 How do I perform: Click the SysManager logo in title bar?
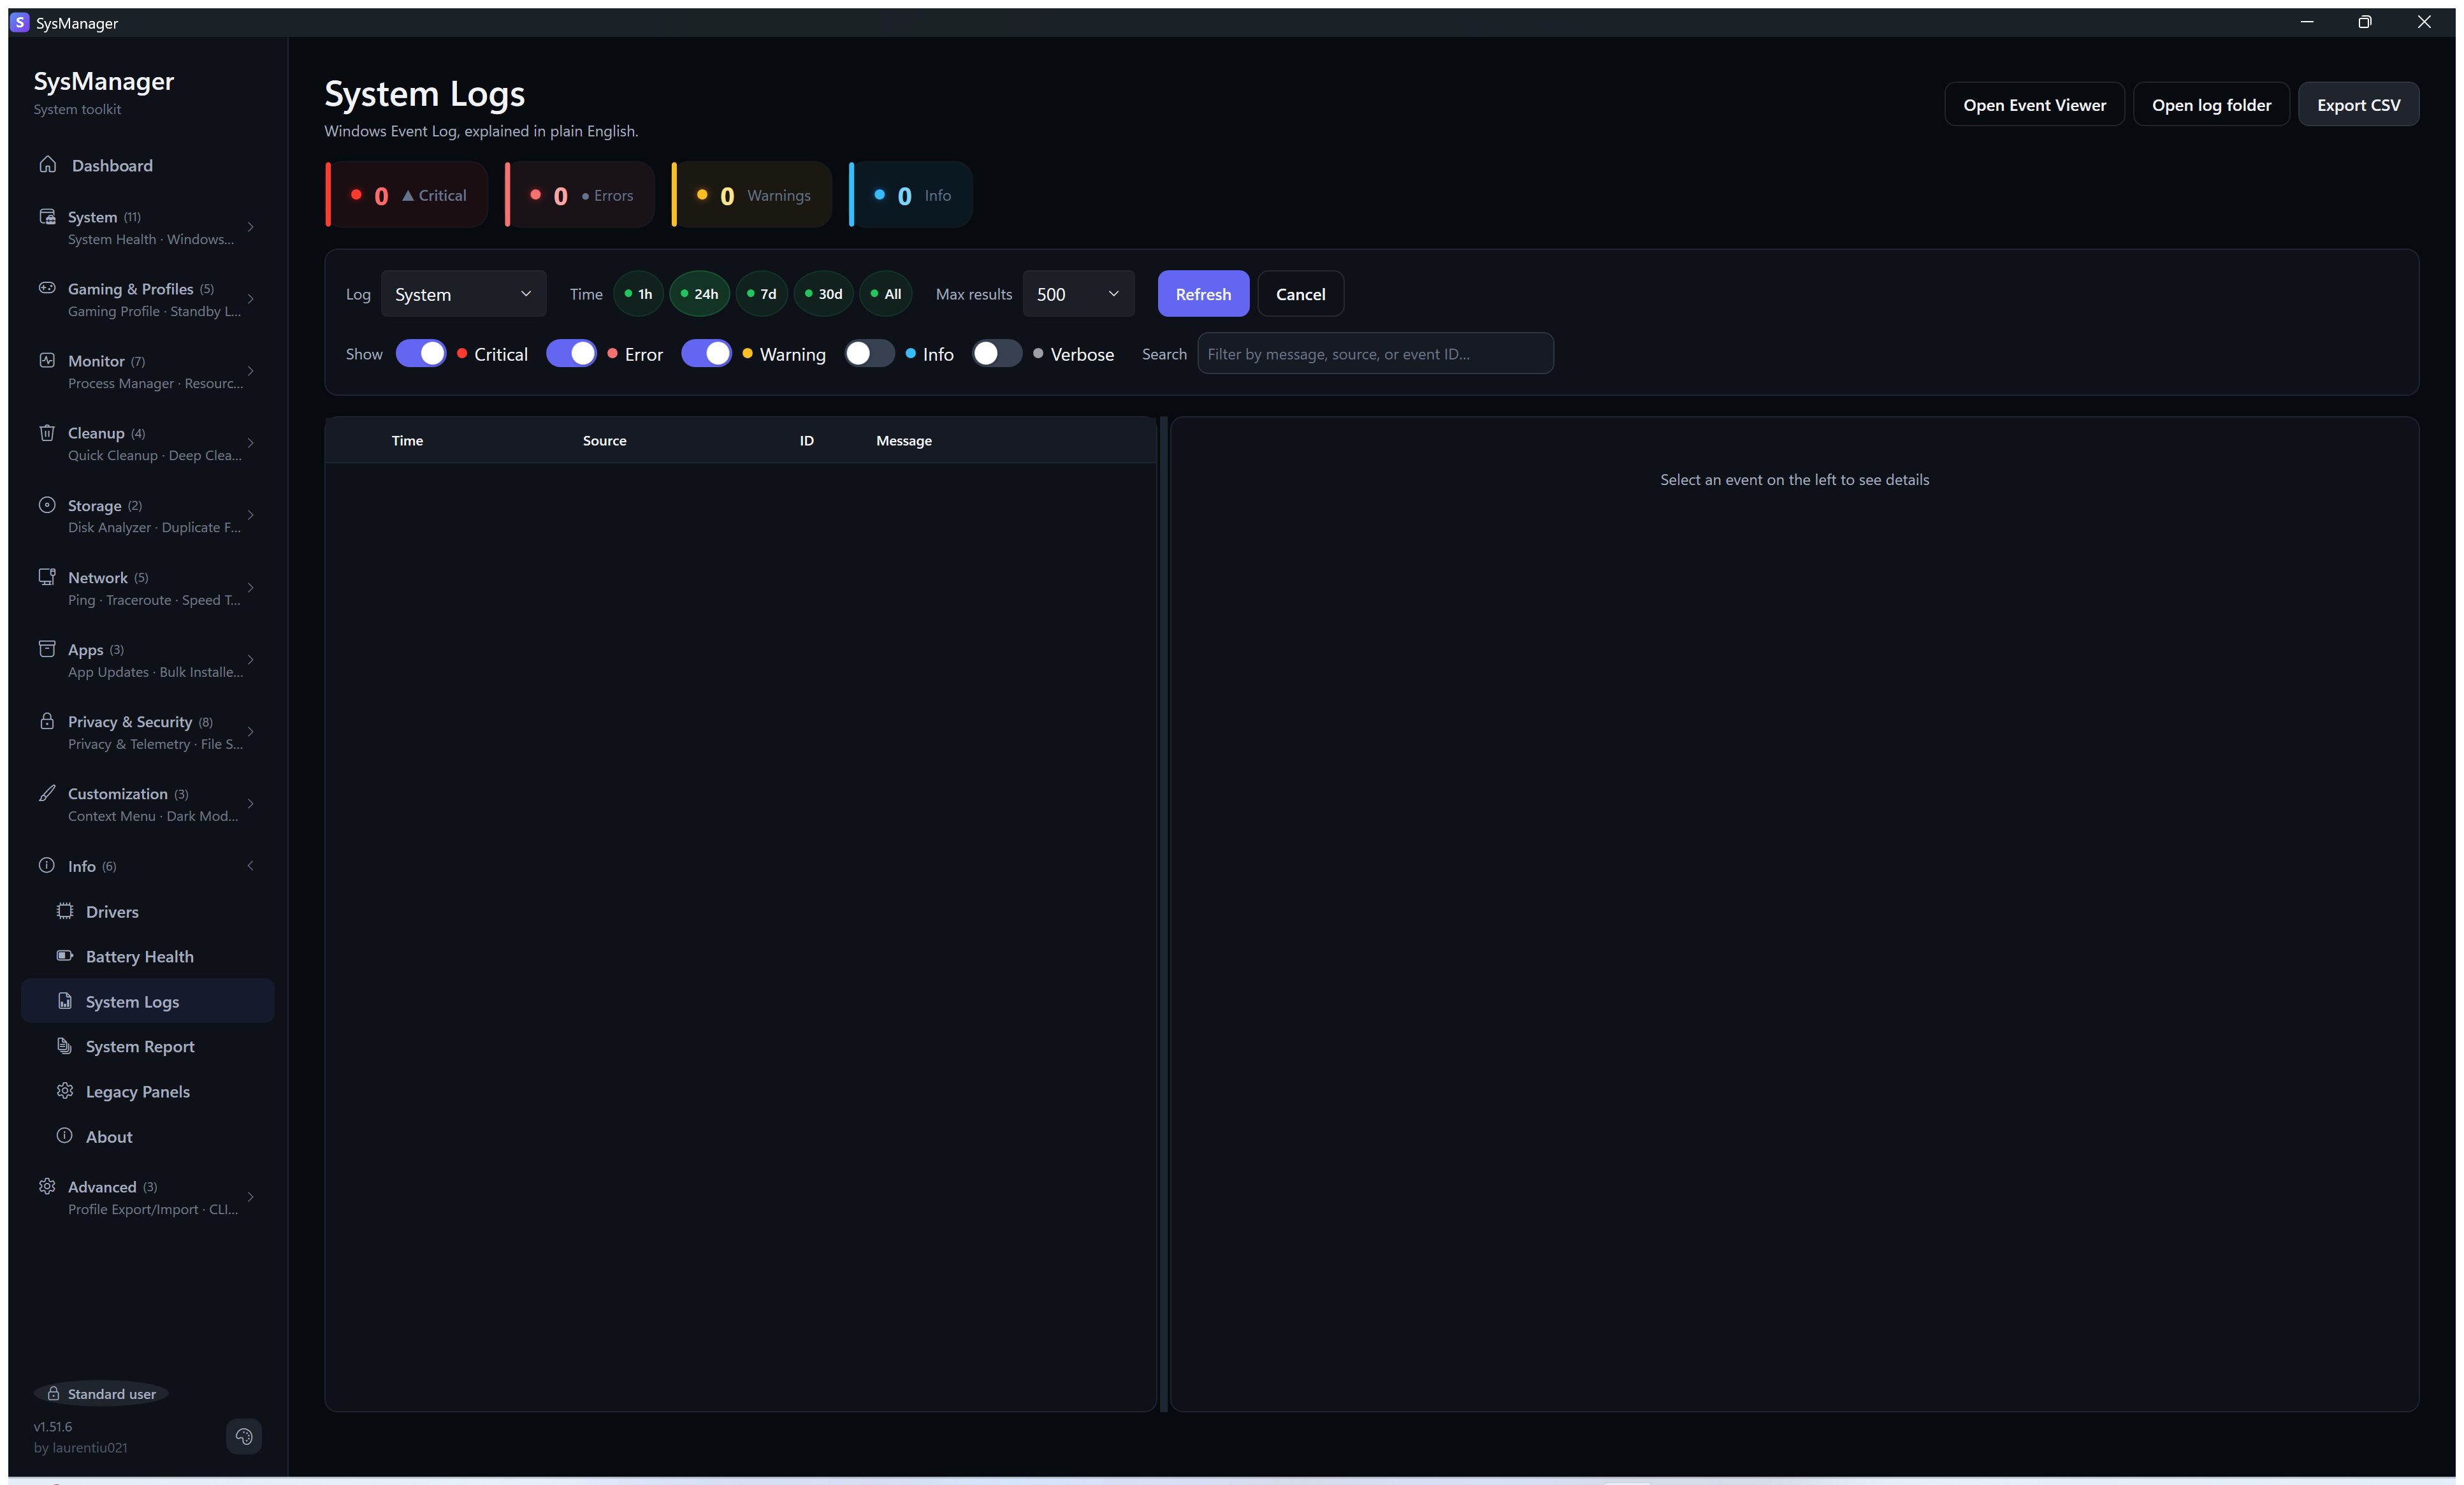(x=20, y=22)
